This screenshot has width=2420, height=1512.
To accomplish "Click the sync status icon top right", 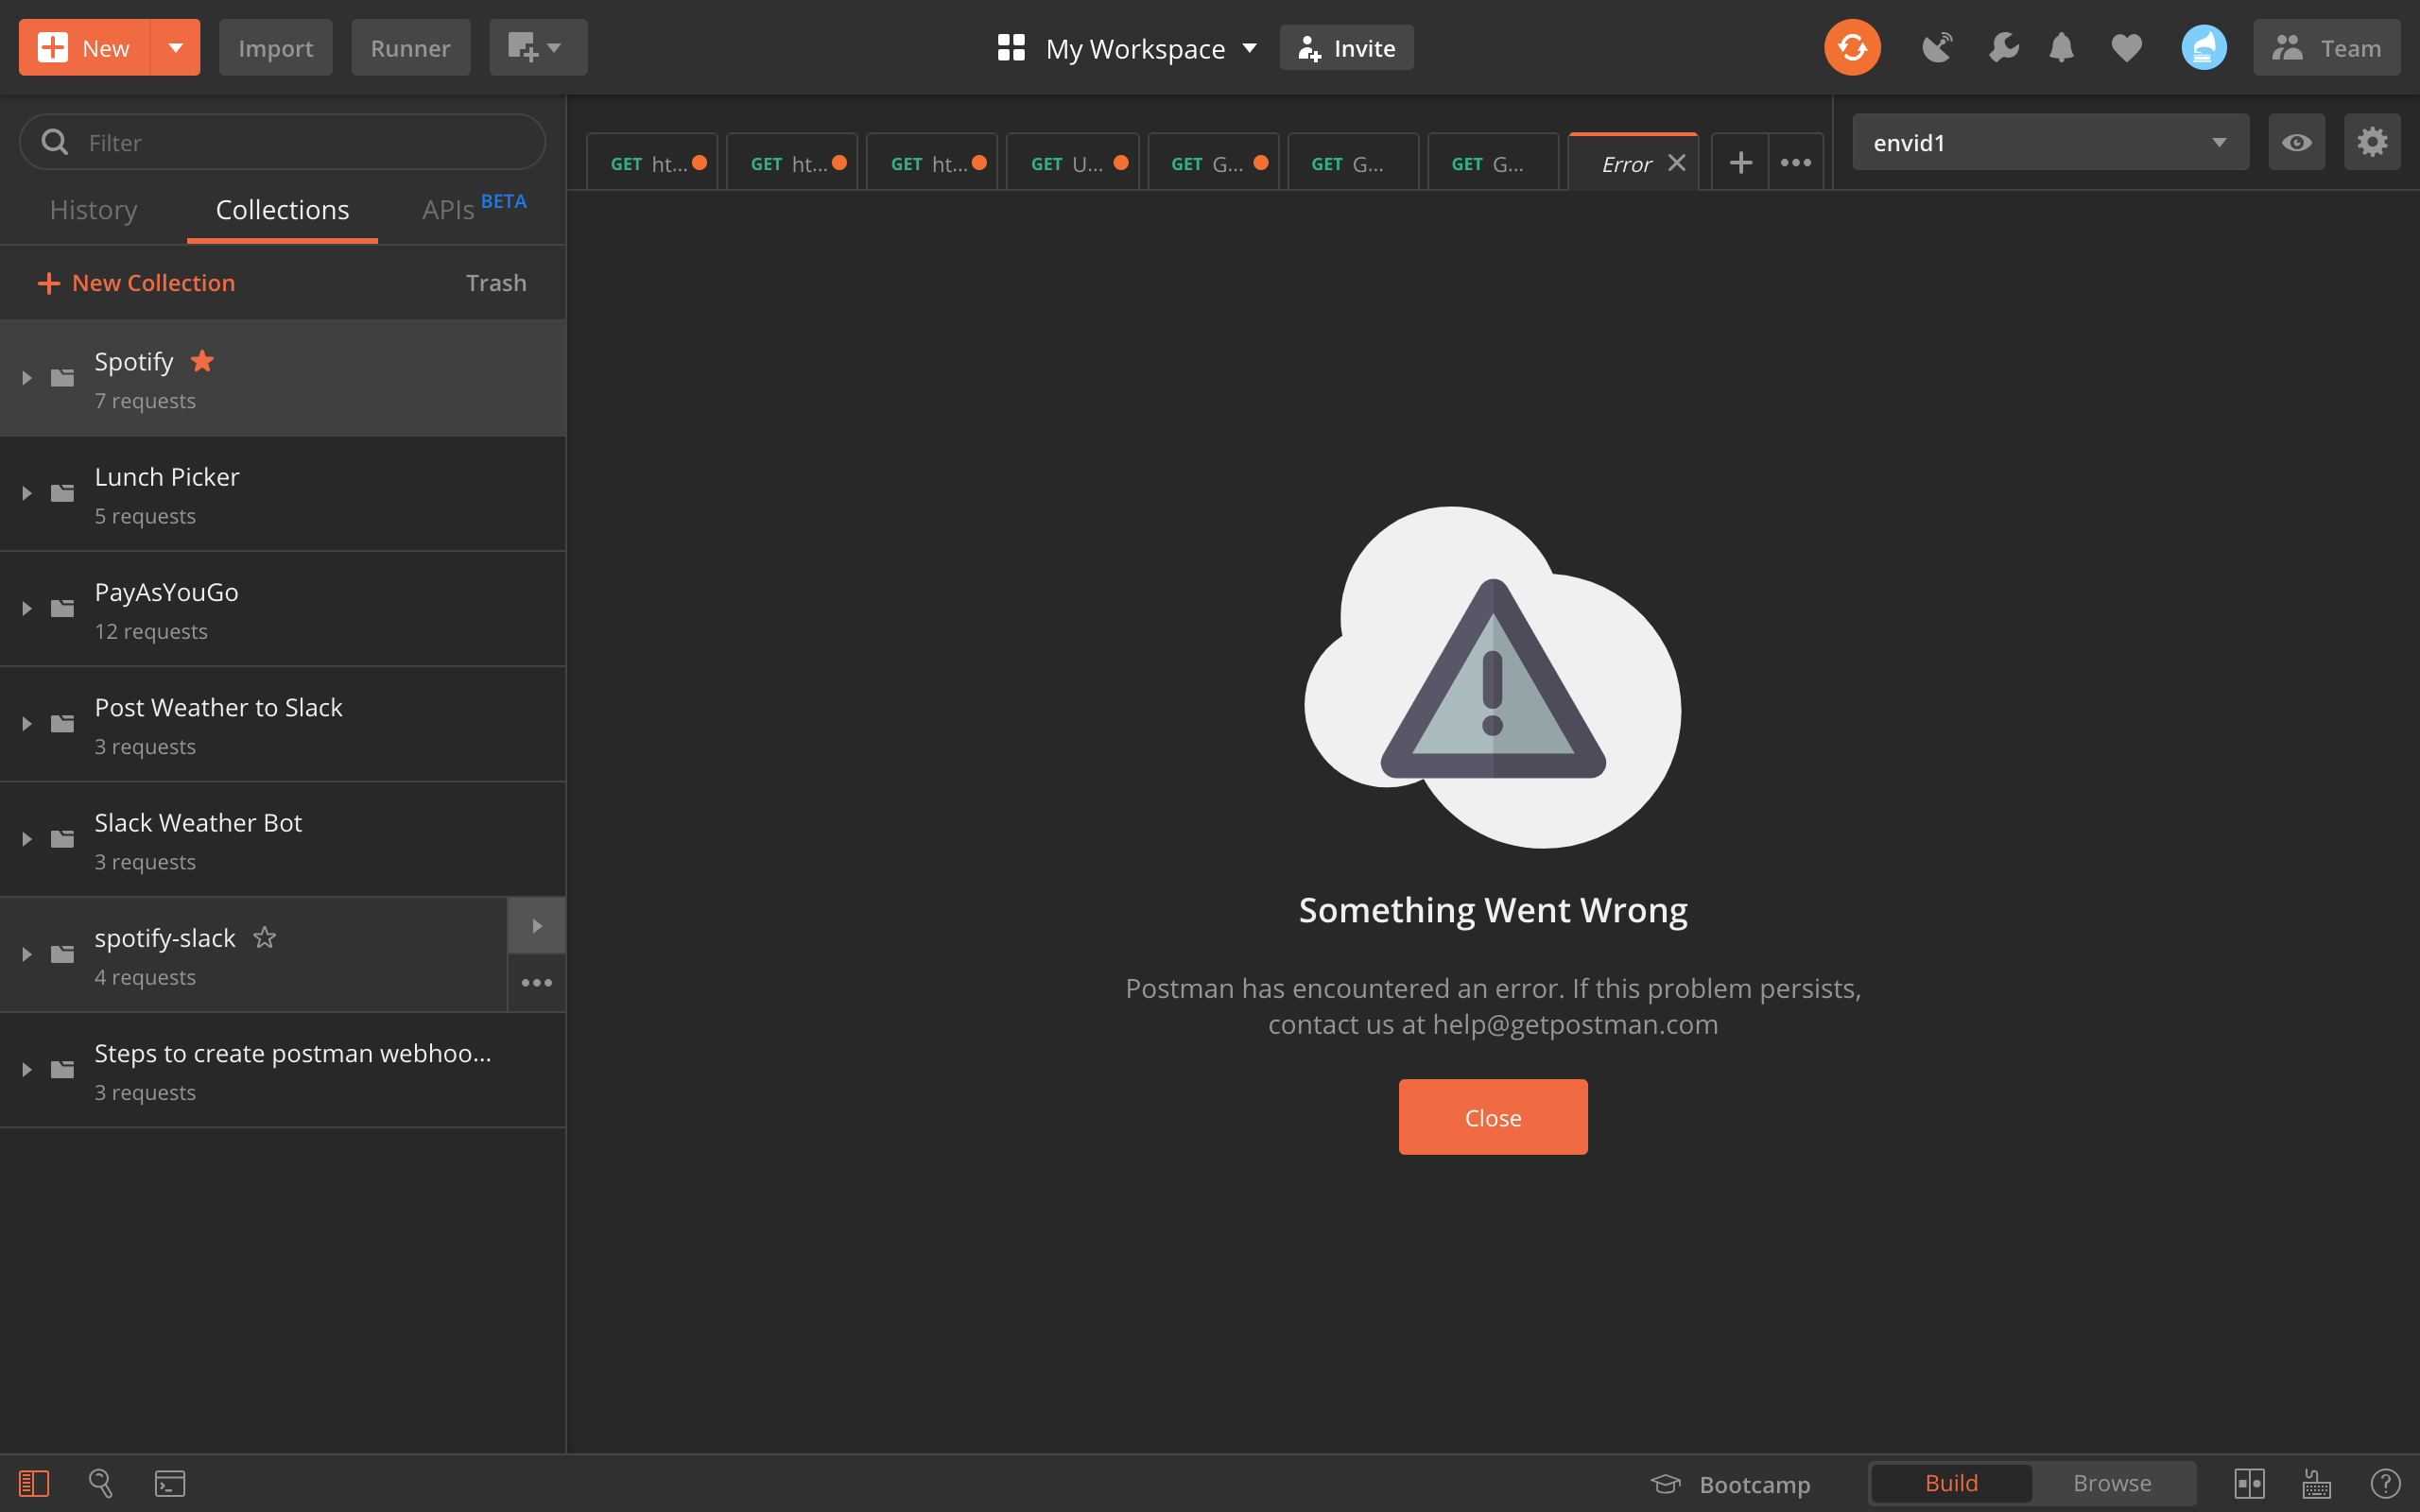I will coord(1852,47).
